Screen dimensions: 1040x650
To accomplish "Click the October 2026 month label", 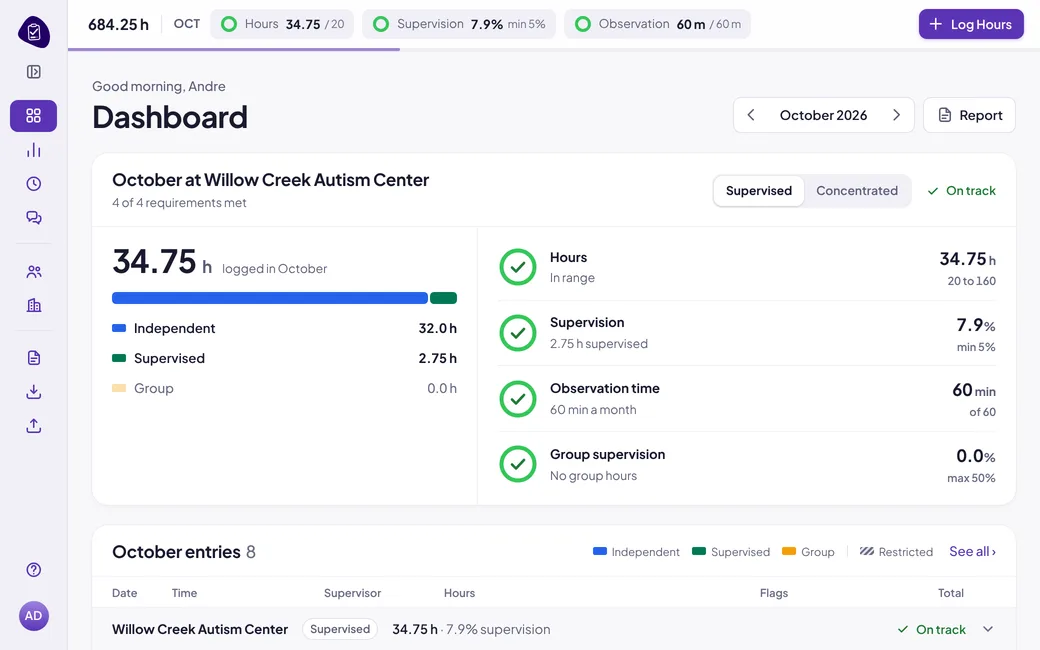I will click(823, 115).
